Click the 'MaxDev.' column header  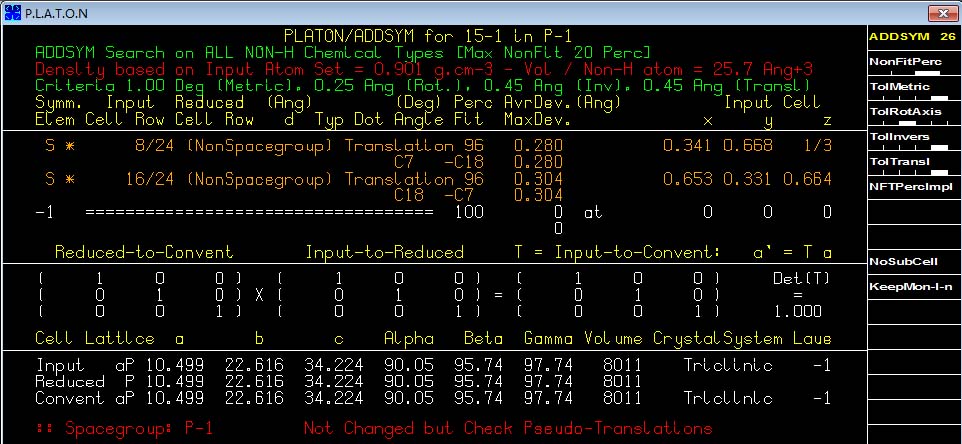[537, 119]
